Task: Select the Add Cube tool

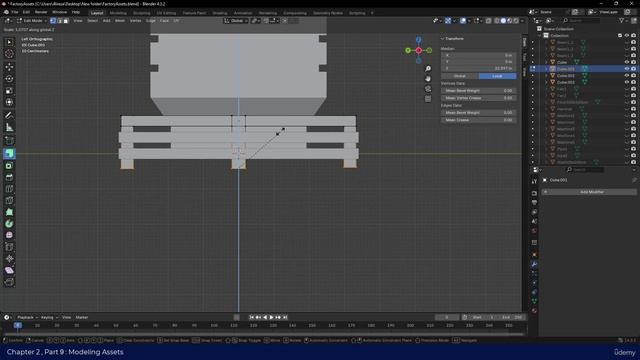Action: [9, 141]
